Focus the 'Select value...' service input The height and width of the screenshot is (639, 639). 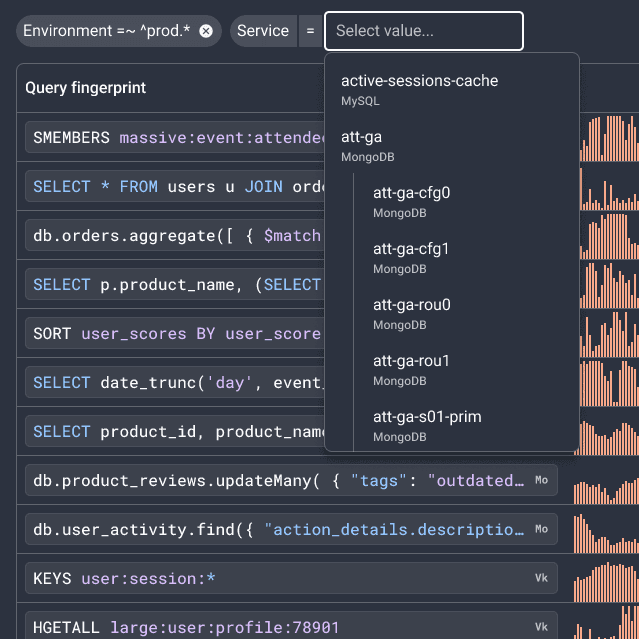coord(423,31)
